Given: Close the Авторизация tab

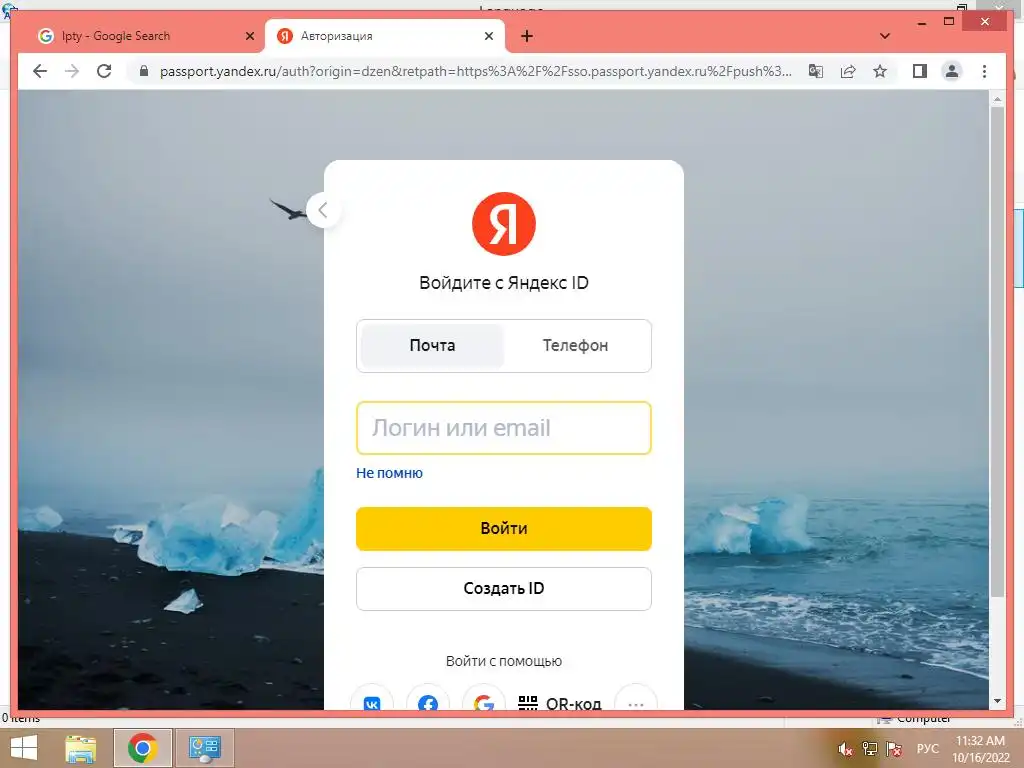Looking at the screenshot, I should [x=488, y=37].
